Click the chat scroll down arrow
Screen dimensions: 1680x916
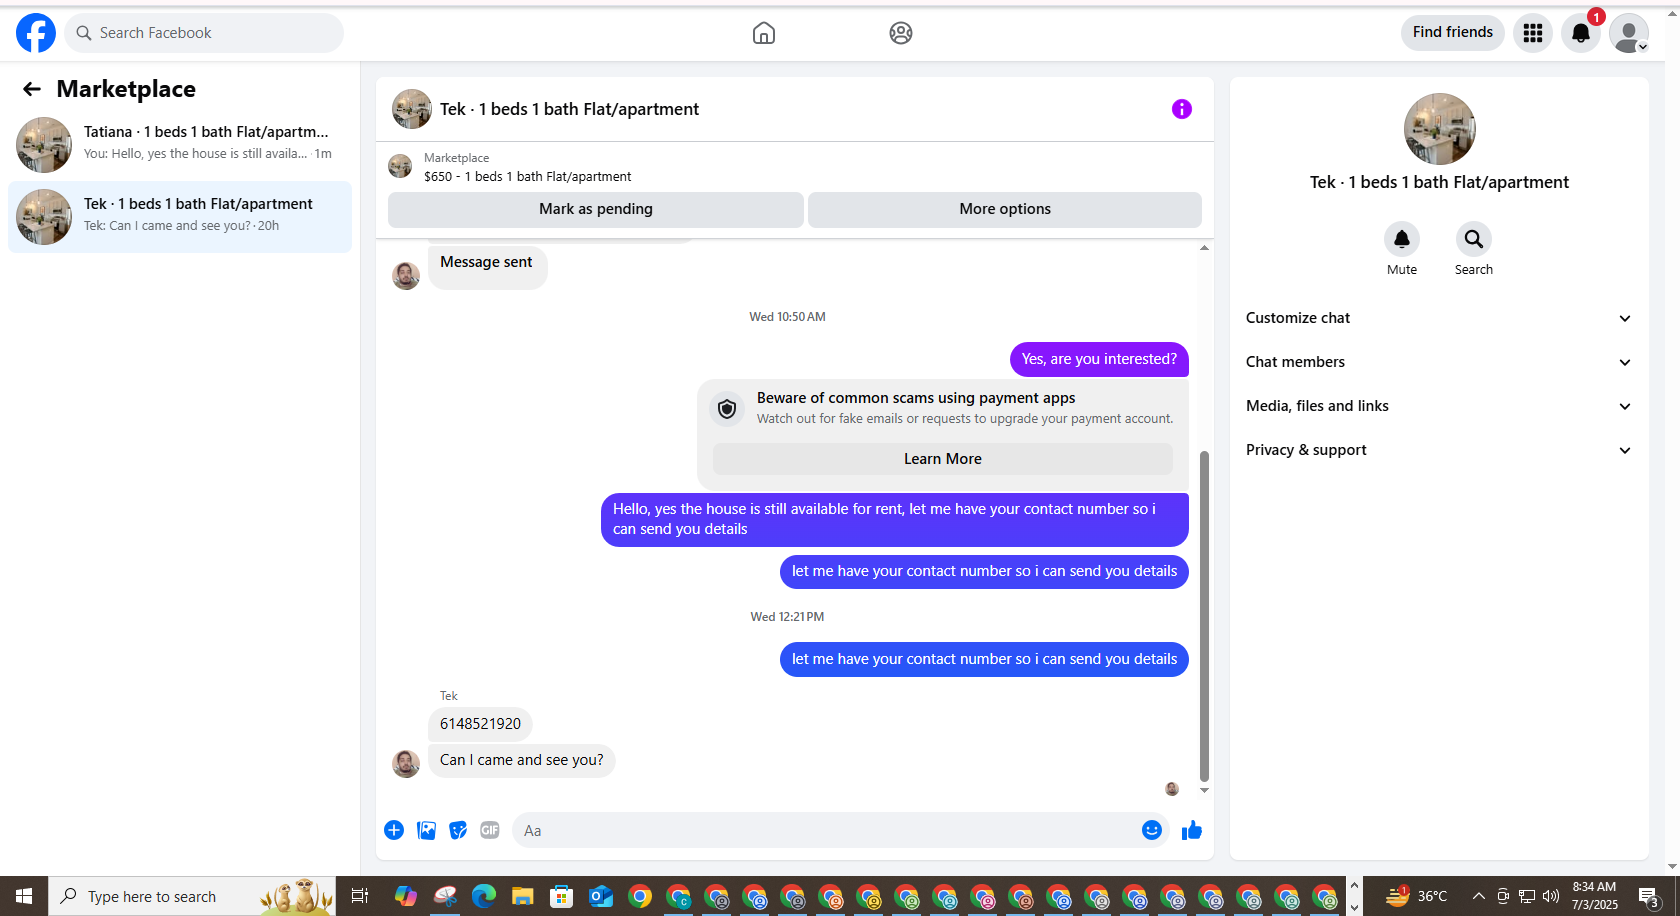(x=1204, y=790)
